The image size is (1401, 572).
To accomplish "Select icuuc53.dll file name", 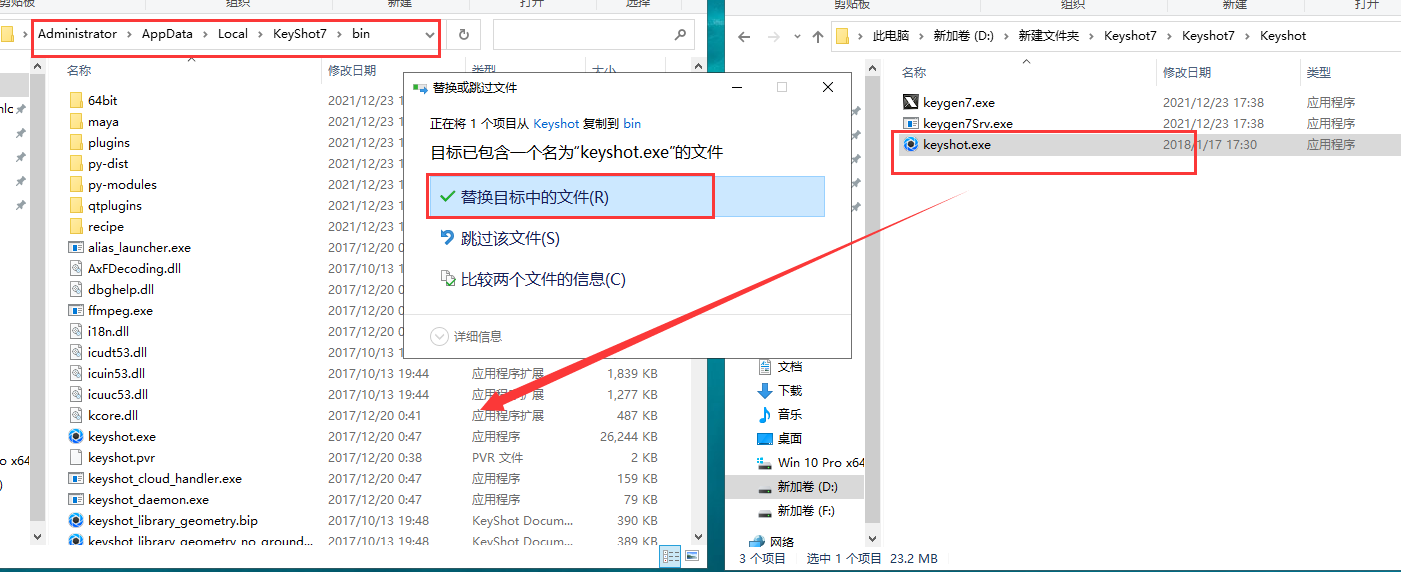I will coord(118,394).
